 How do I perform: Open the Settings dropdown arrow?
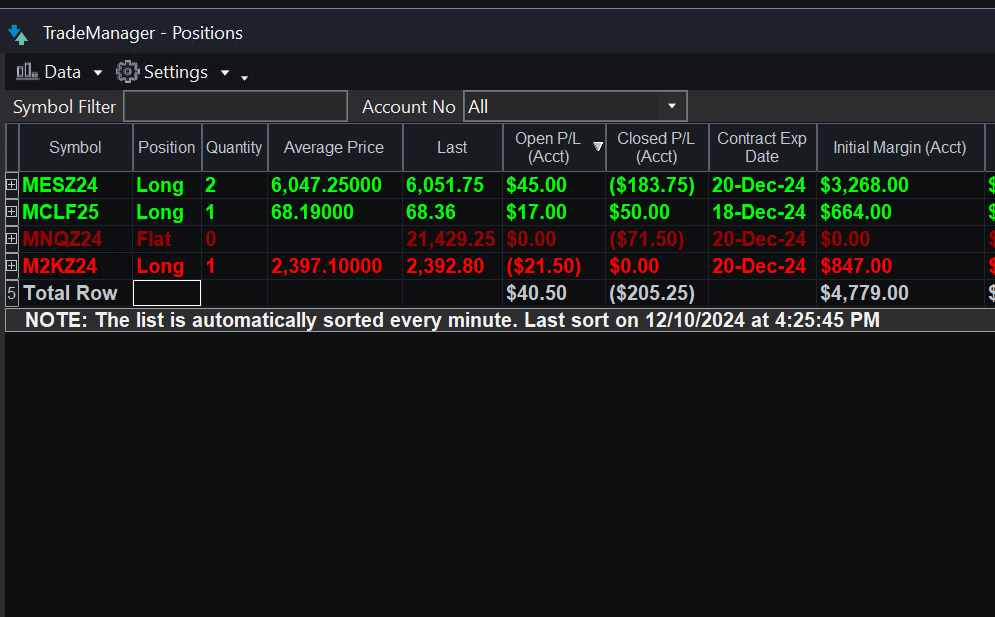(224, 72)
